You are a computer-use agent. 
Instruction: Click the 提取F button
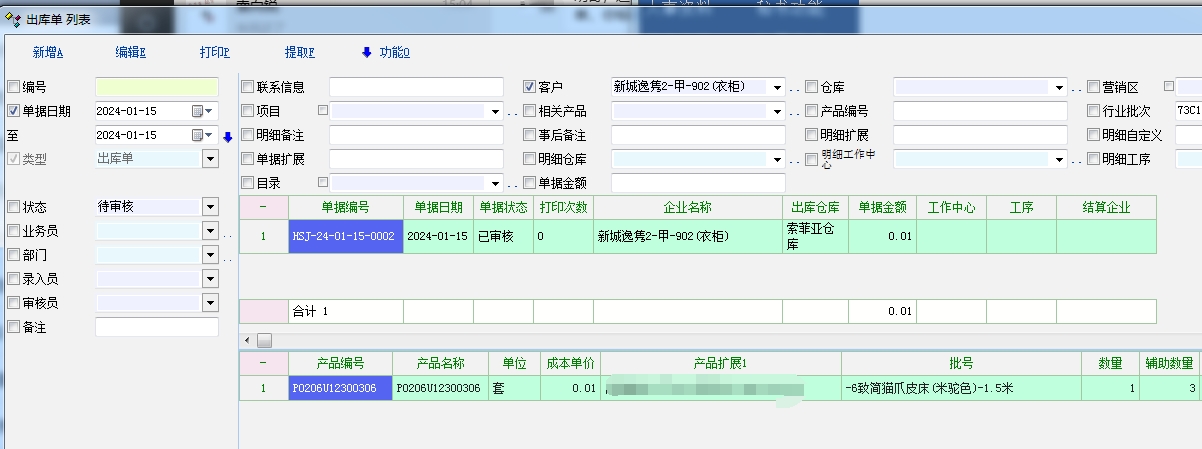(300, 53)
